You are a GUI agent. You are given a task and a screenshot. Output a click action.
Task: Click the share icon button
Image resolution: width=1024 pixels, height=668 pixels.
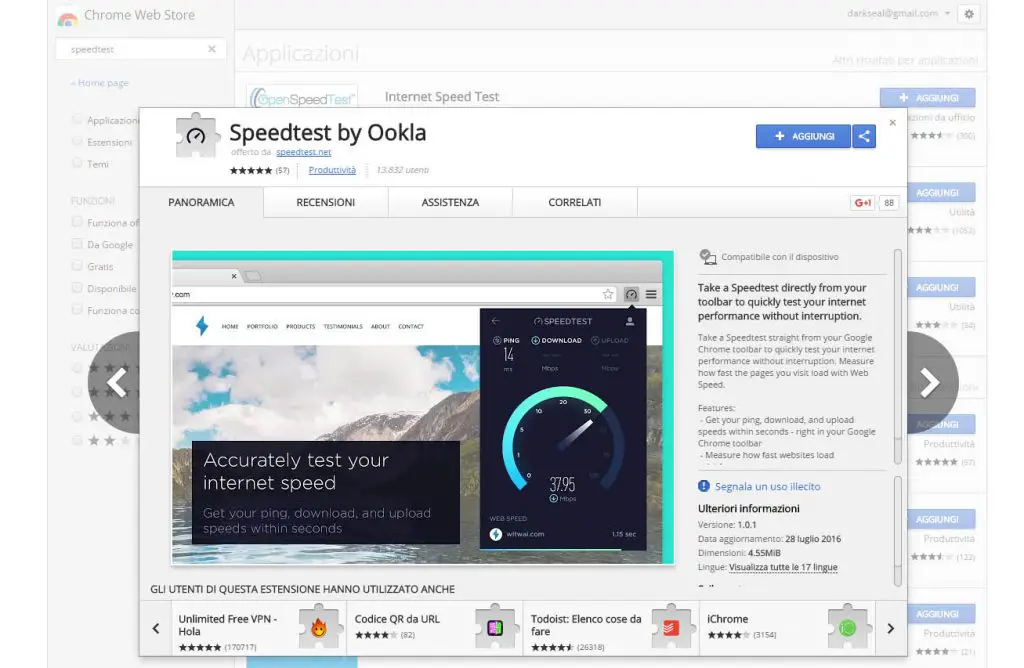point(864,136)
